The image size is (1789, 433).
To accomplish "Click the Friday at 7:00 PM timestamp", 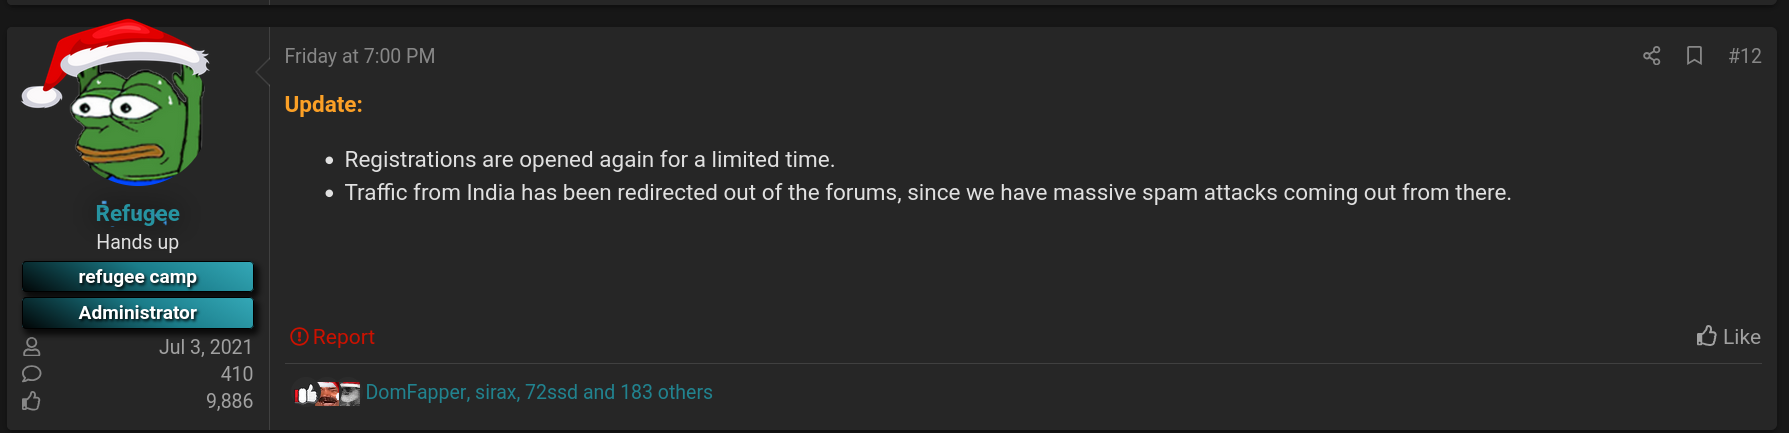I will [x=360, y=56].
